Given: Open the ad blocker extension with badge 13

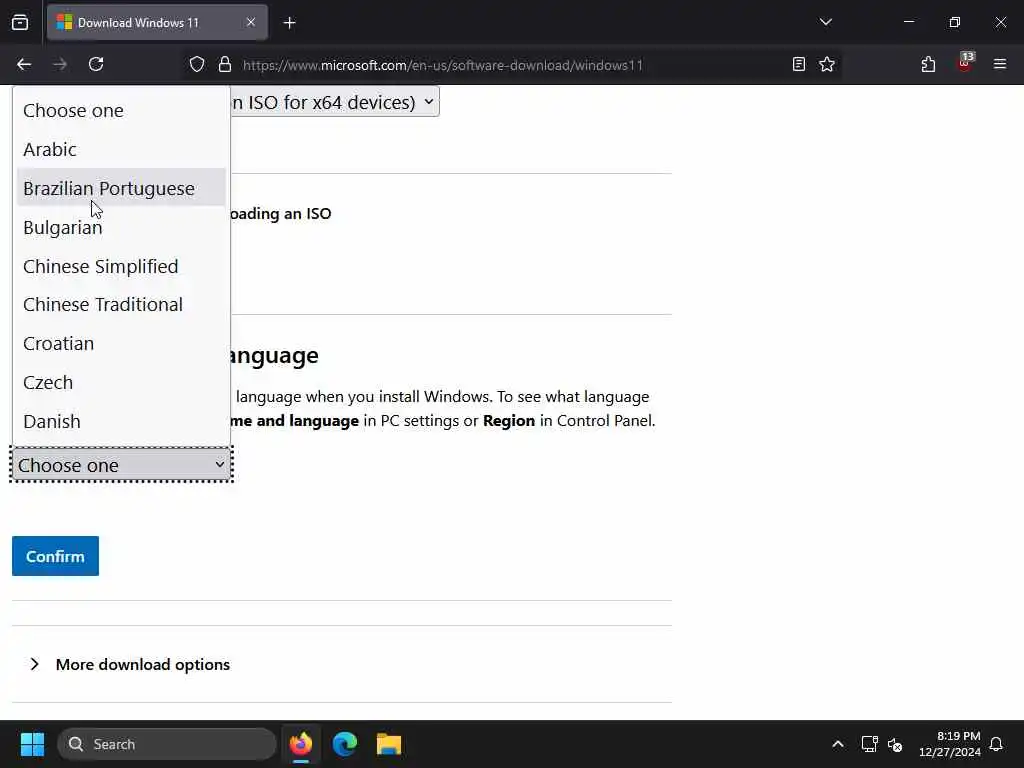Looking at the screenshot, I should 965,63.
